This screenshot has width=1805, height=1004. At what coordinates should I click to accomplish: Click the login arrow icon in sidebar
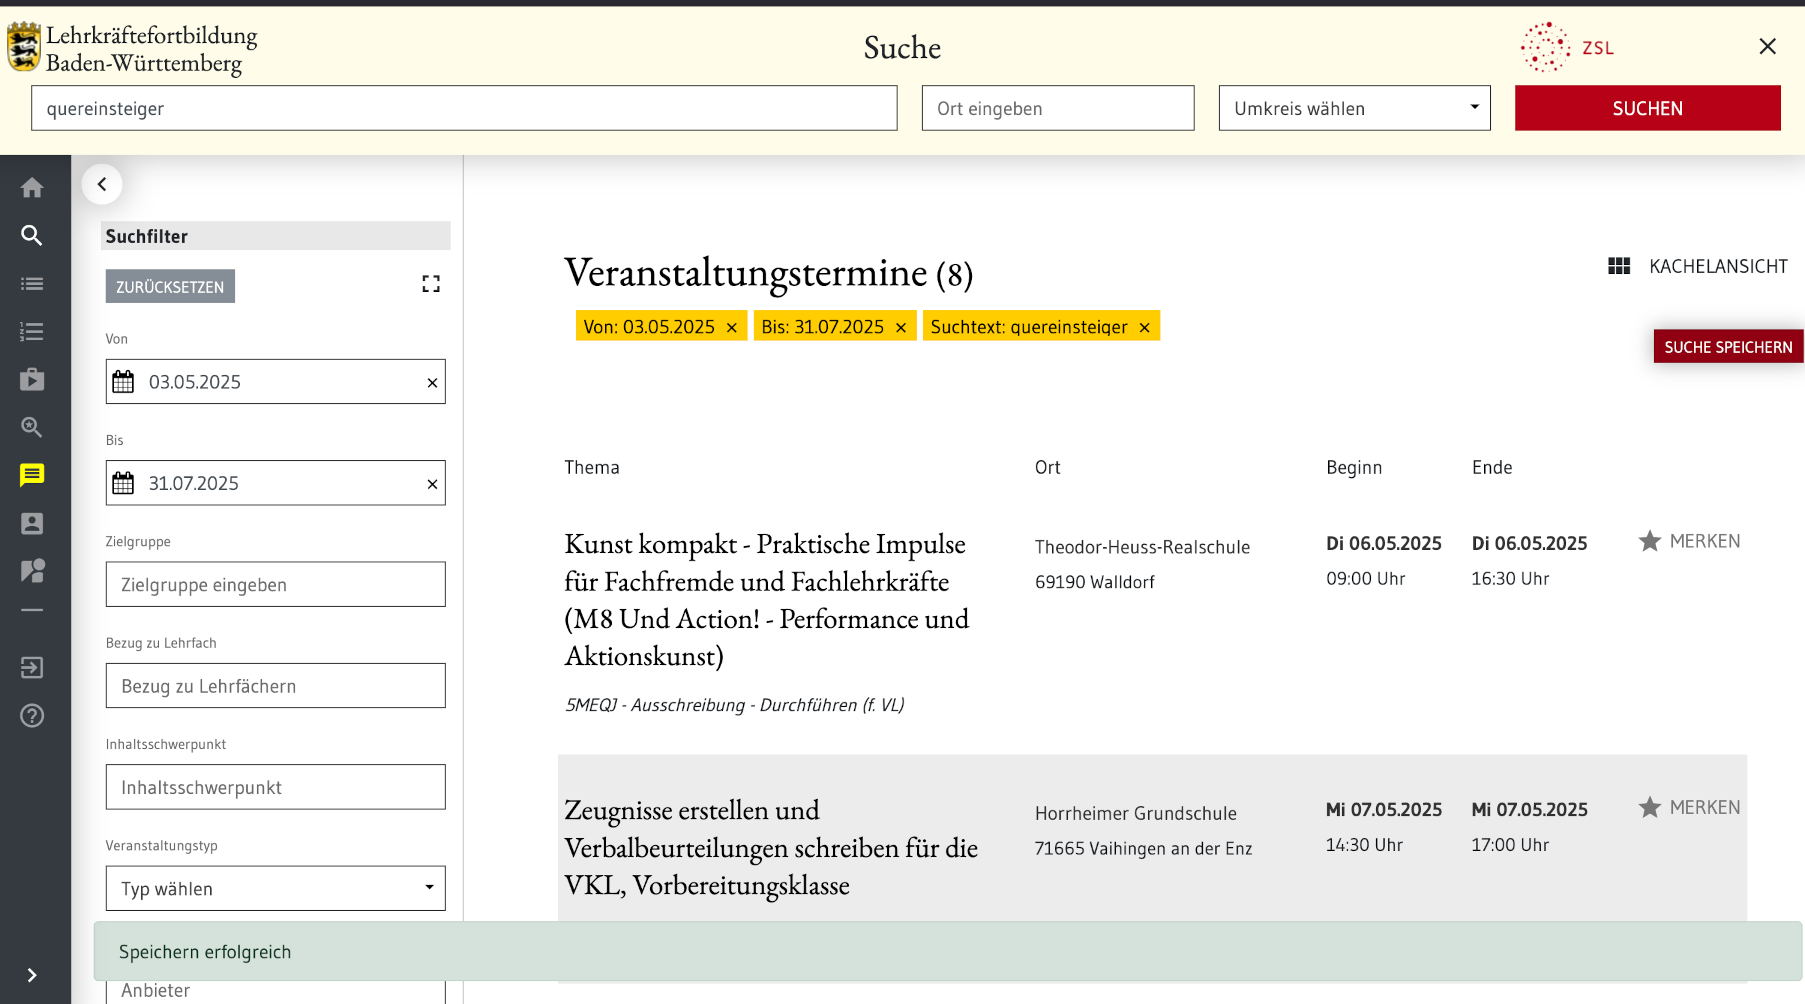32,668
